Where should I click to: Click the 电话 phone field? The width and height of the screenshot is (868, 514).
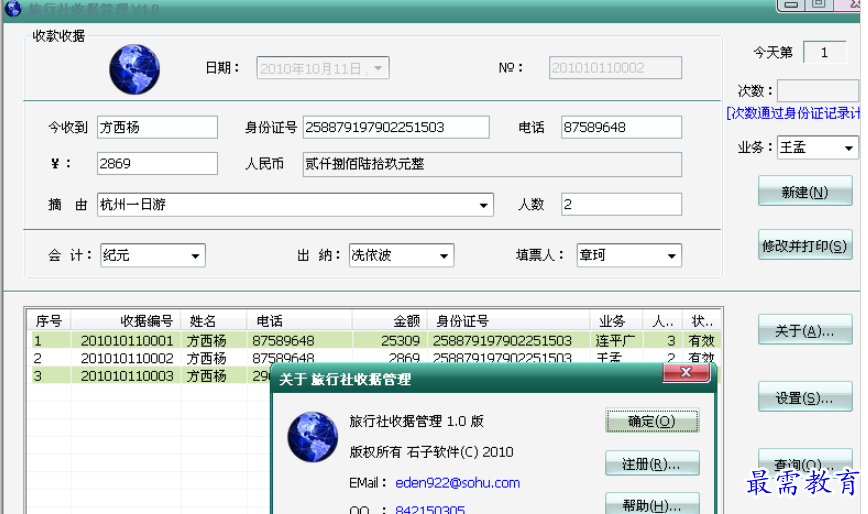tap(621, 127)
